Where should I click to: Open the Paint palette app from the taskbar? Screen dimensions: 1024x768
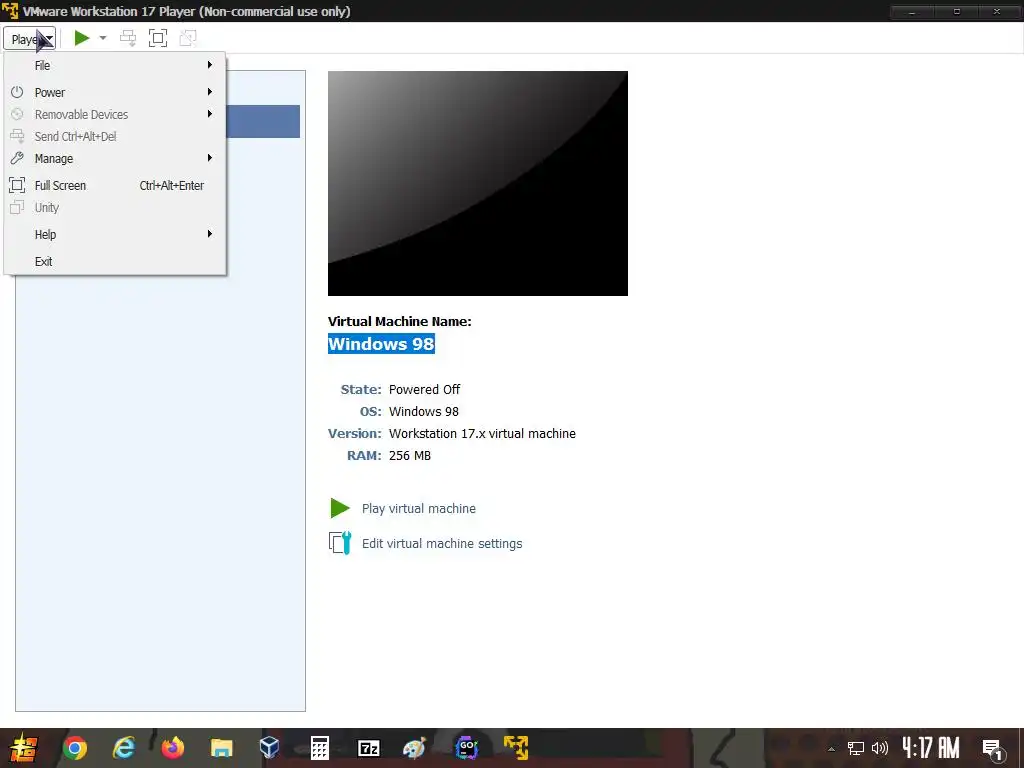click(415, 748)
